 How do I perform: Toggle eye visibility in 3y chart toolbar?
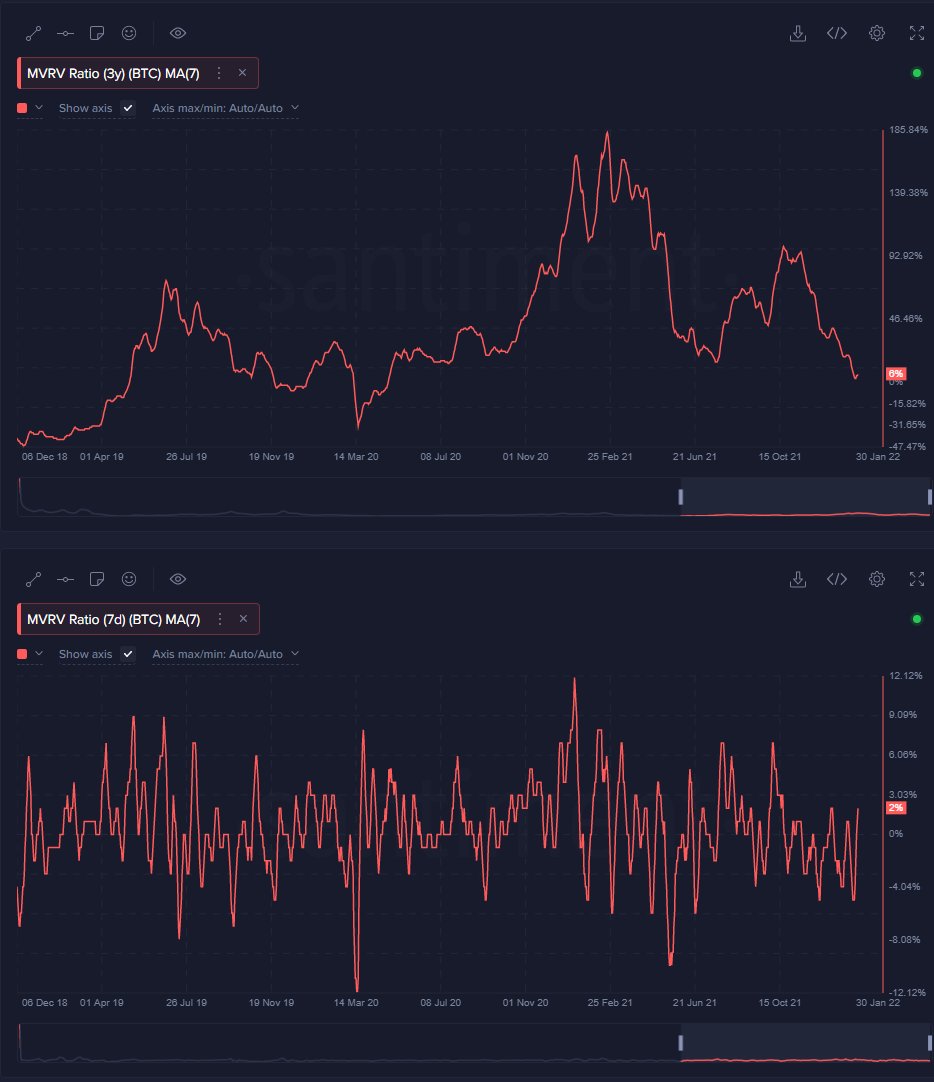(x=178, y=33)
